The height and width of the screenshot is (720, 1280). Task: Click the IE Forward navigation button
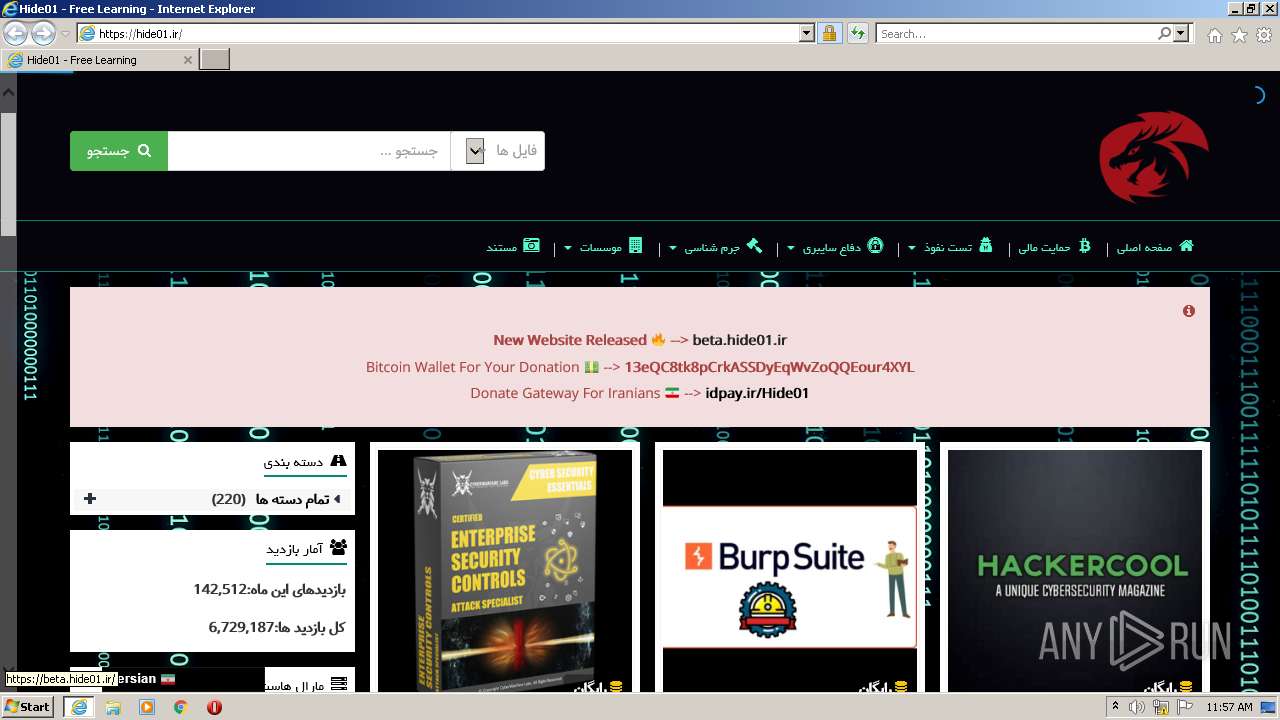[43, 33]
